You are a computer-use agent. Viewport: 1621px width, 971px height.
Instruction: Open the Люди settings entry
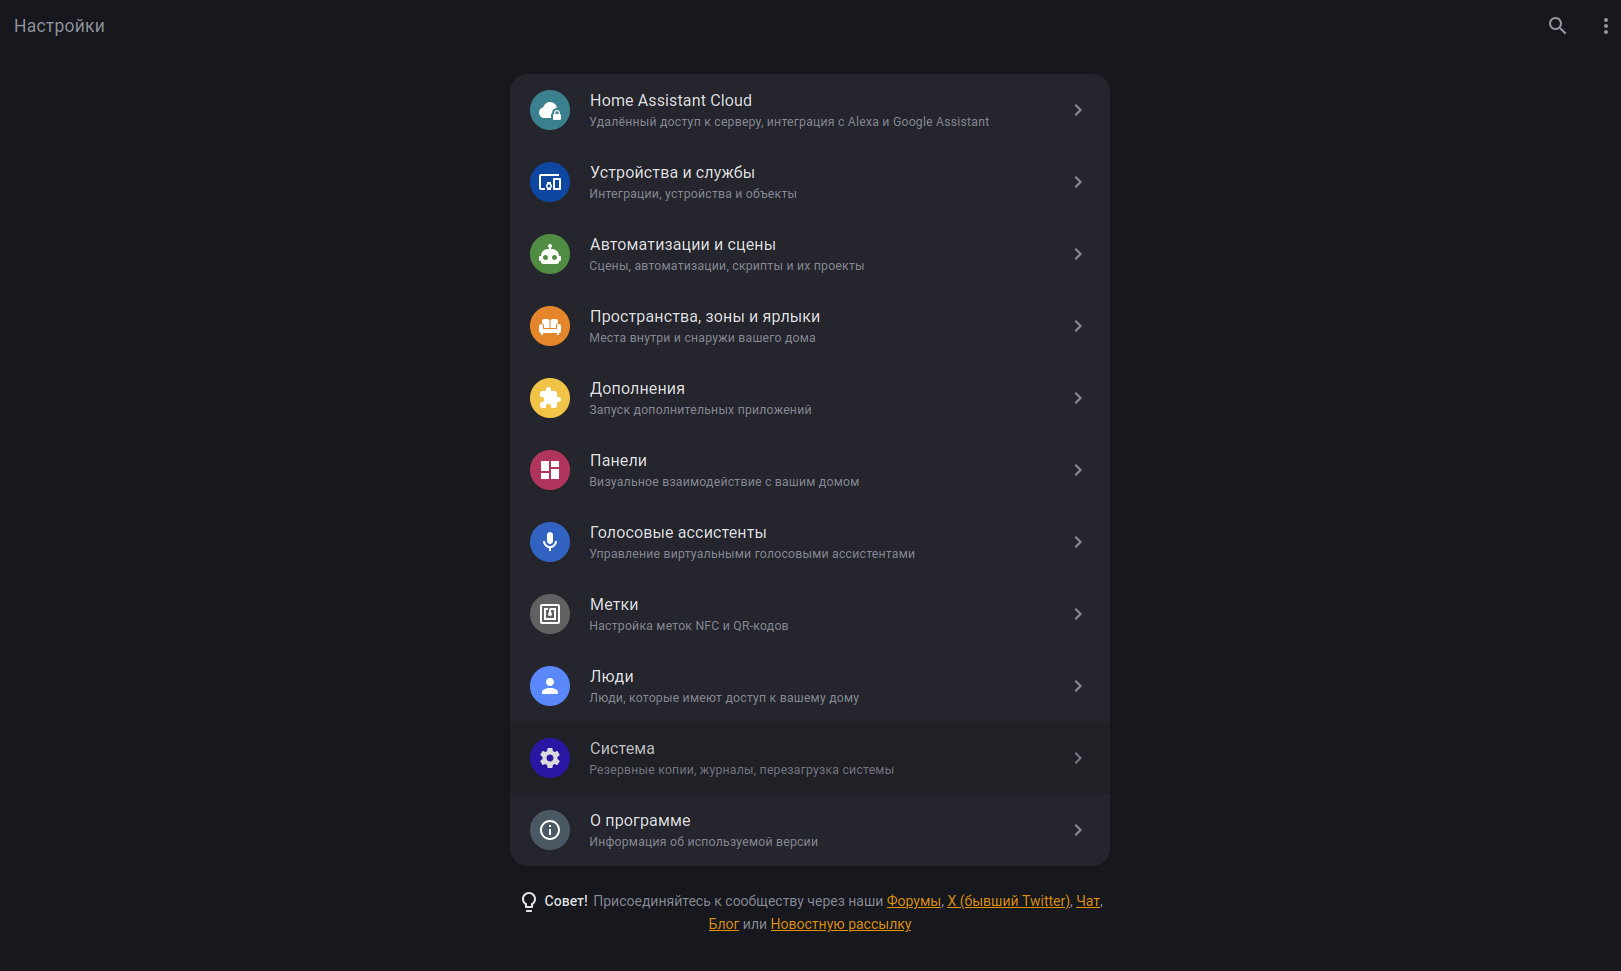click(810, 686)
